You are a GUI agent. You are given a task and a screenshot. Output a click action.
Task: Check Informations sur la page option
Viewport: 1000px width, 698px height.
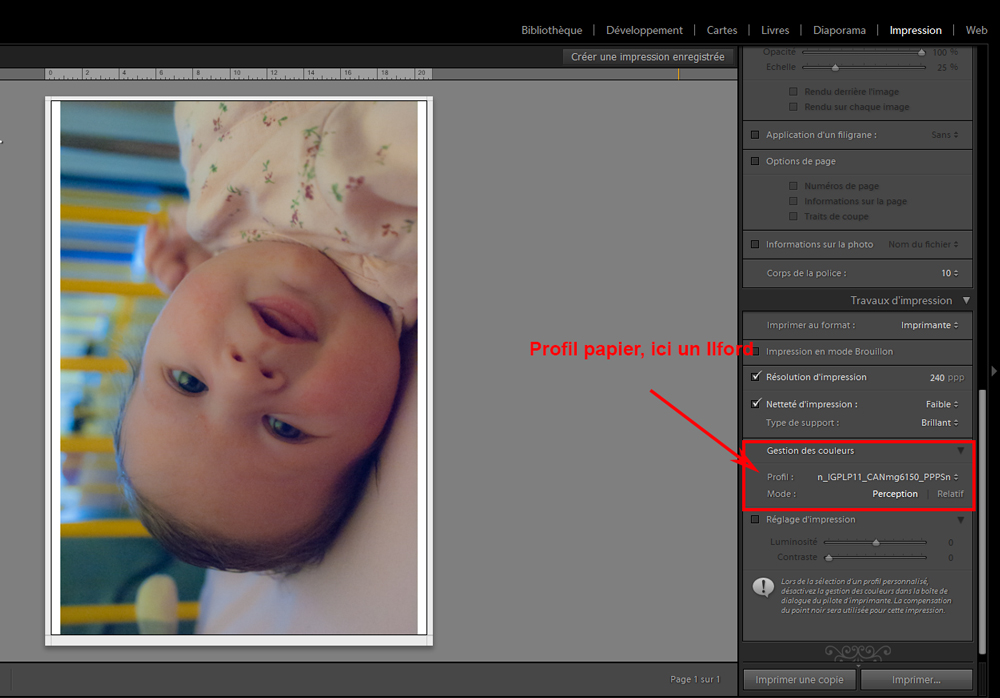pyautogui.click(x=793, y=201)
